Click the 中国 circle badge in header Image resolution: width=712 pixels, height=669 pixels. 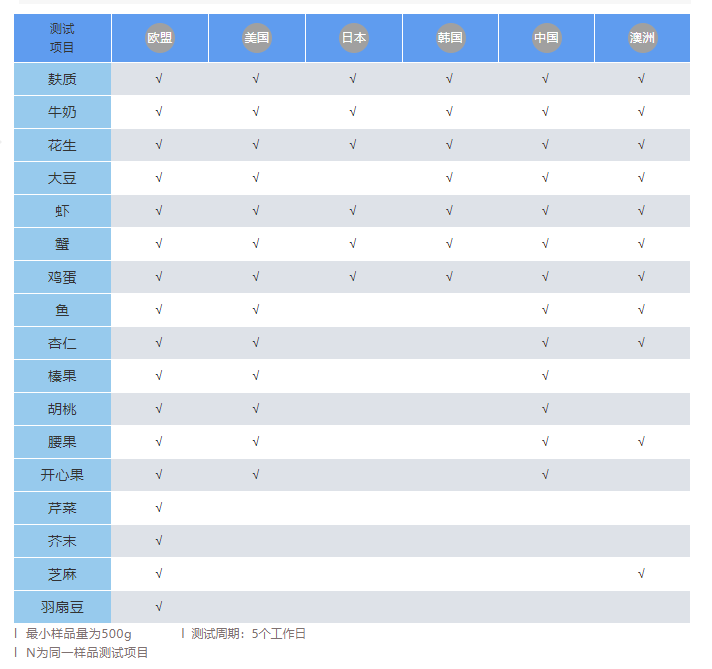coord(546,38)
